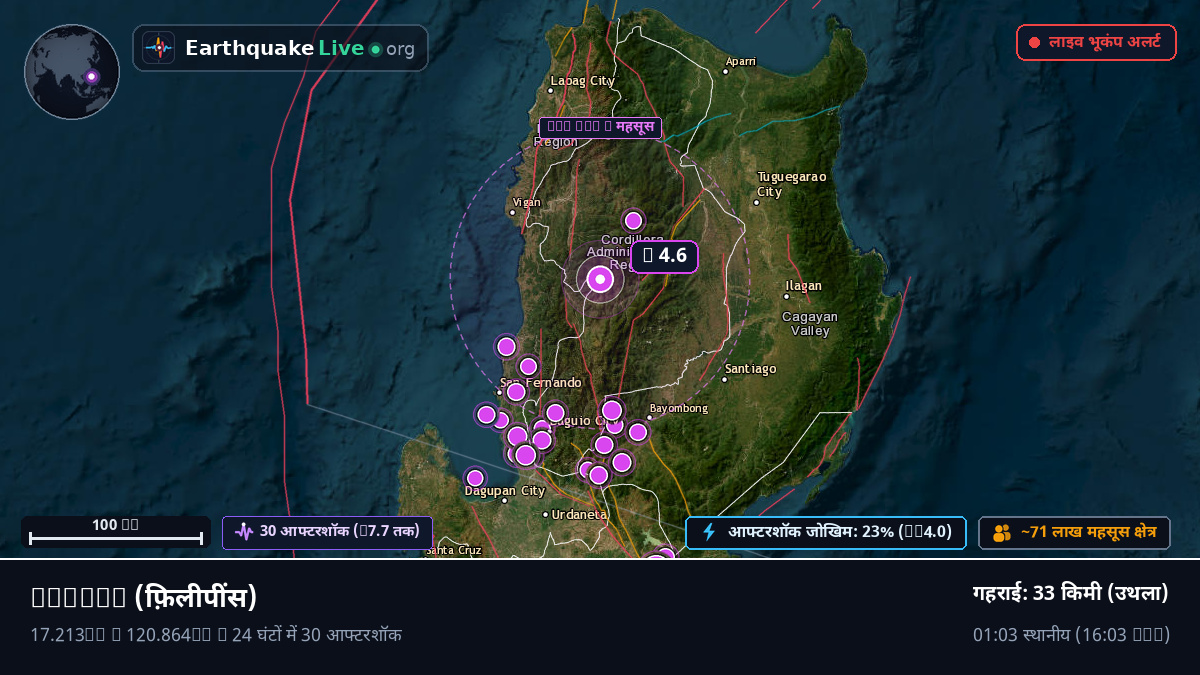Click the felt-radius label ending in महसूस

600,128
